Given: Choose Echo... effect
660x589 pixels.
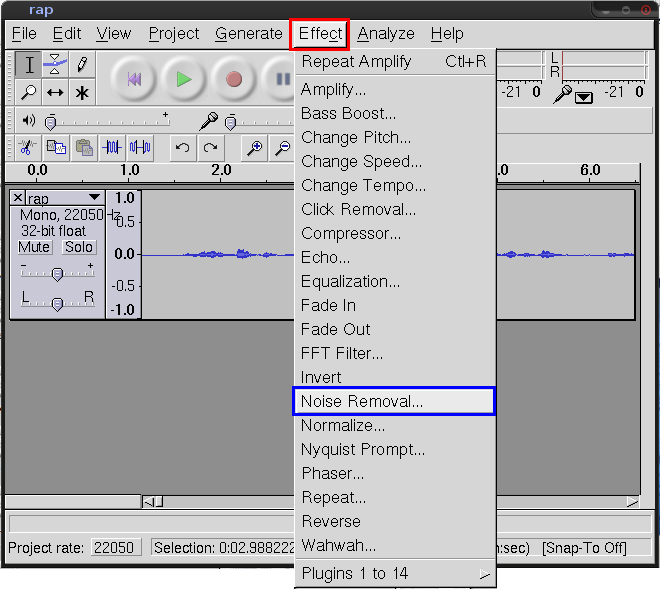Looking at the screenshot, I should pos(394,257).
